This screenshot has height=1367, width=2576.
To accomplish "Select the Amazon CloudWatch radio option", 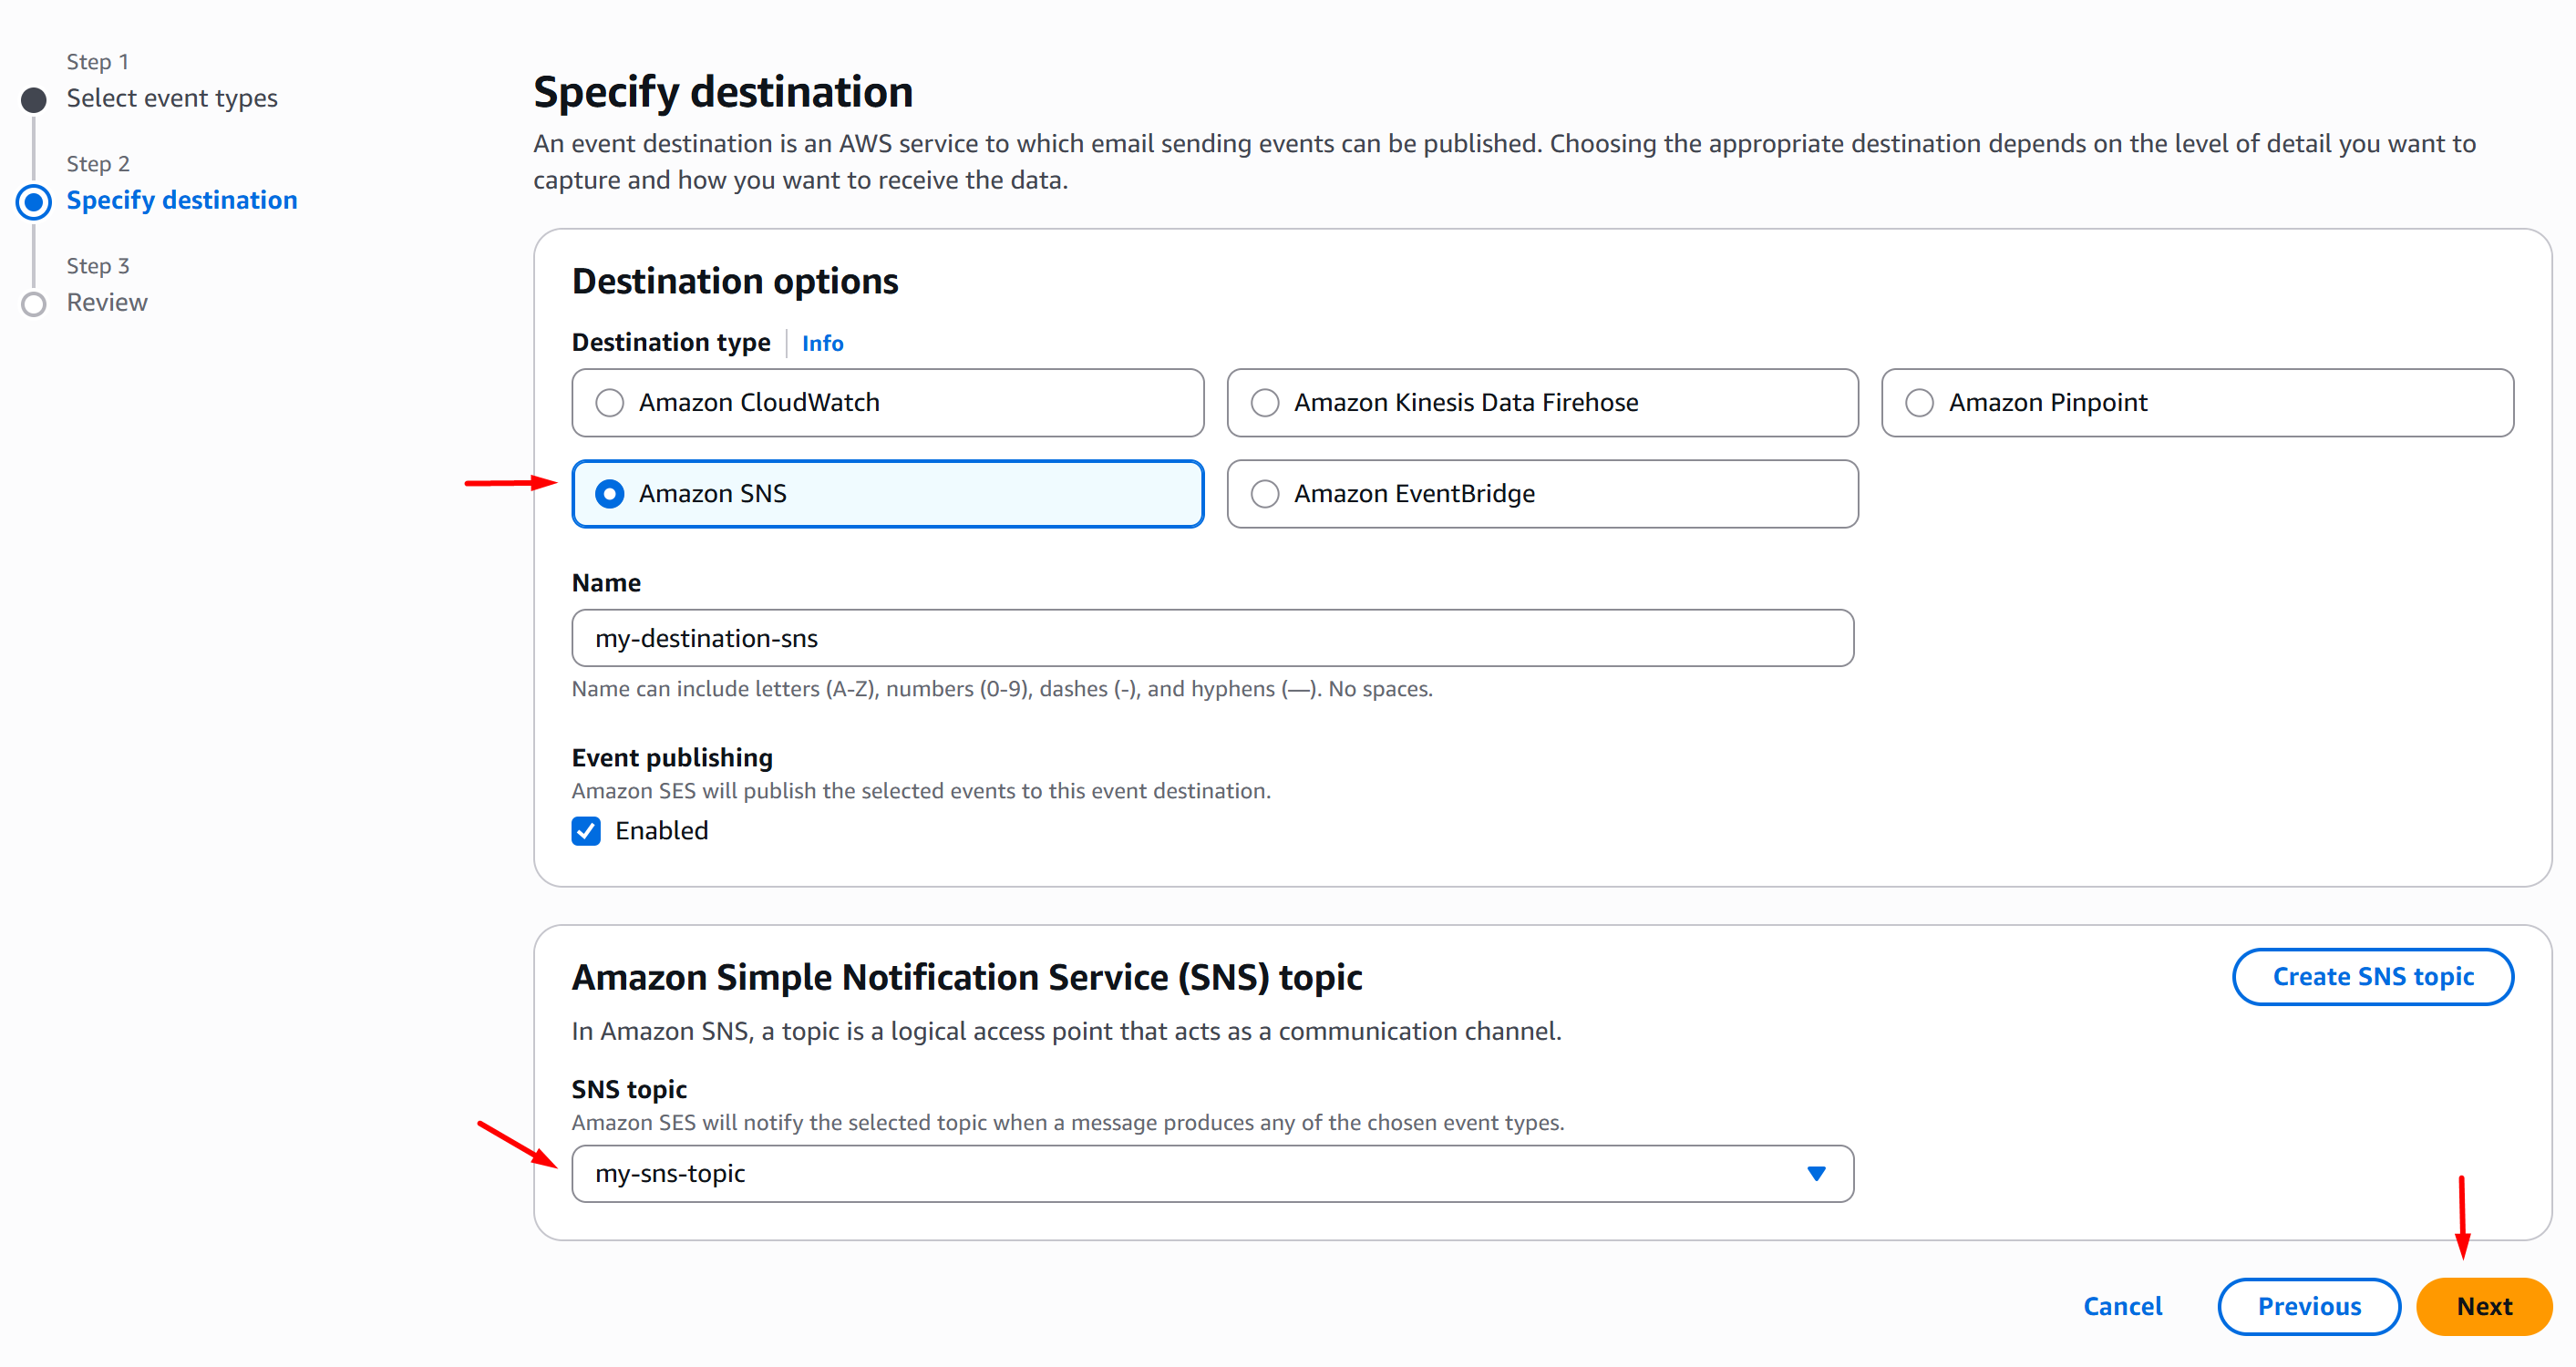I will point(610,403).
